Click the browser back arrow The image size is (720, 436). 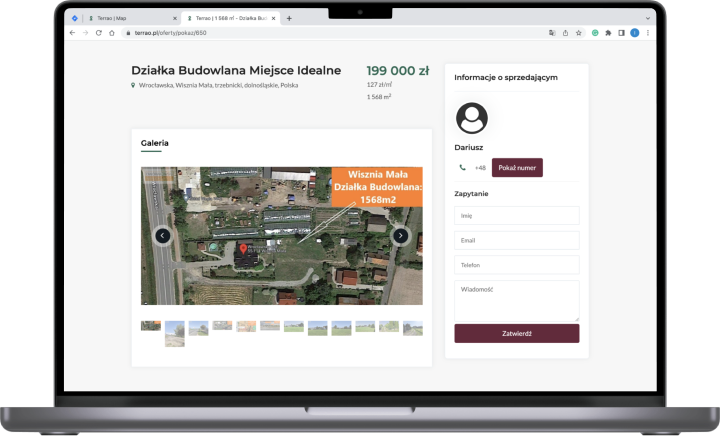tap(72, 33)
